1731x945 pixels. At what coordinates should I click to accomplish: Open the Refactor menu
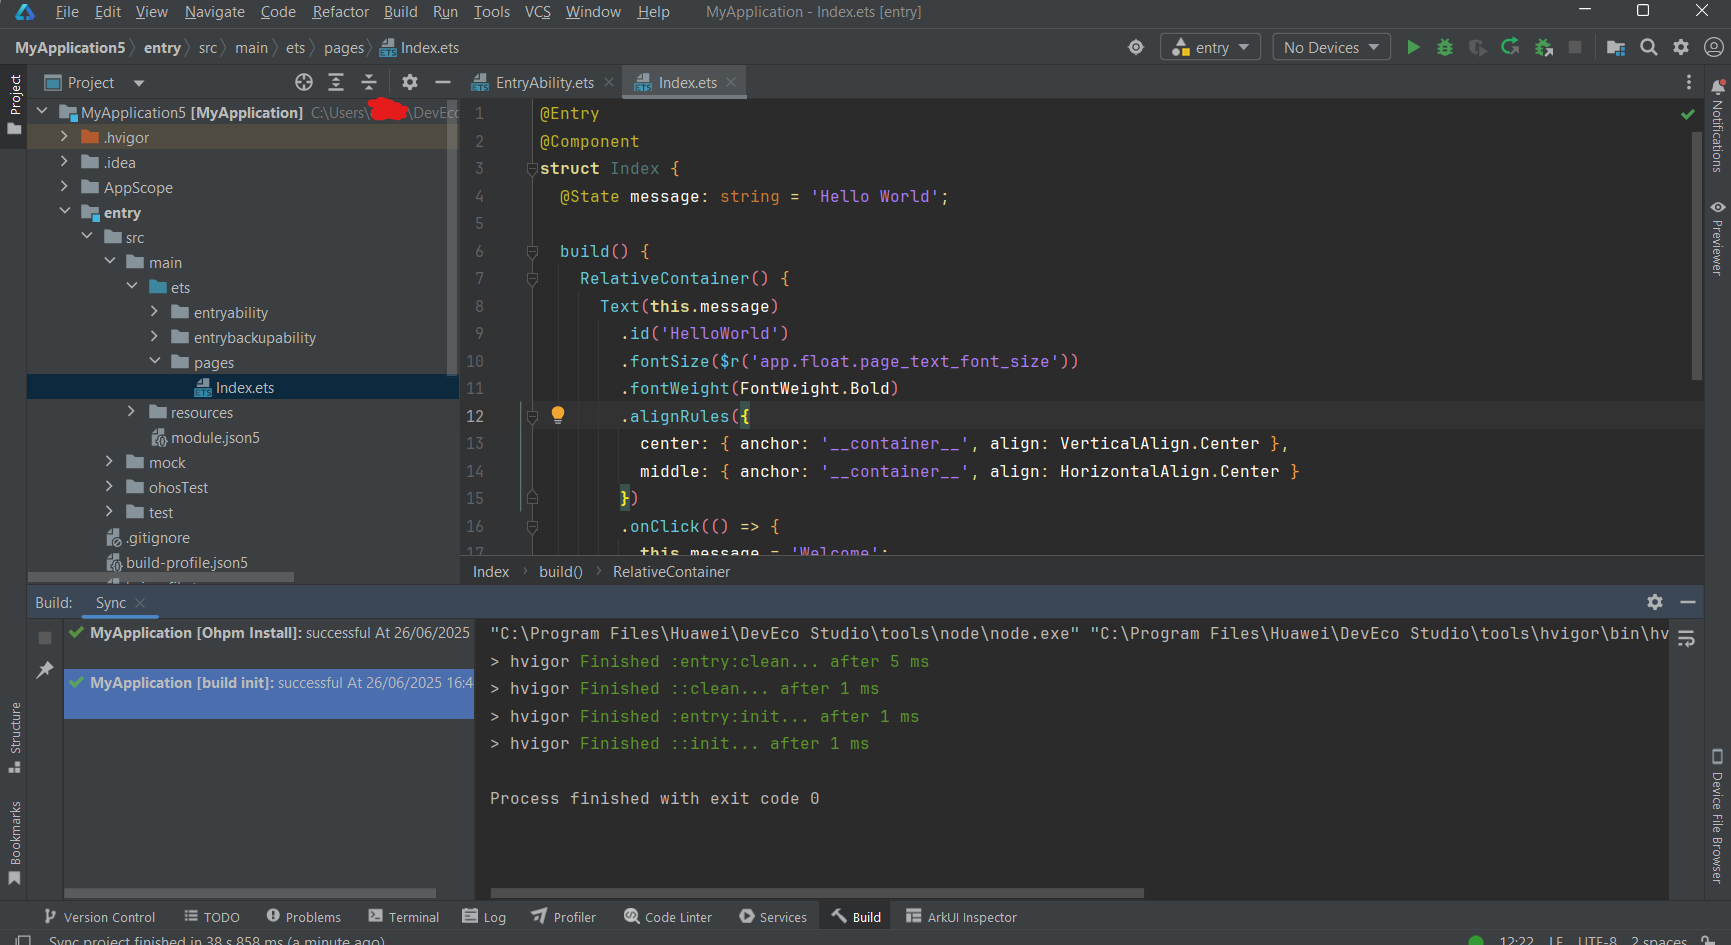click(341, 12)
